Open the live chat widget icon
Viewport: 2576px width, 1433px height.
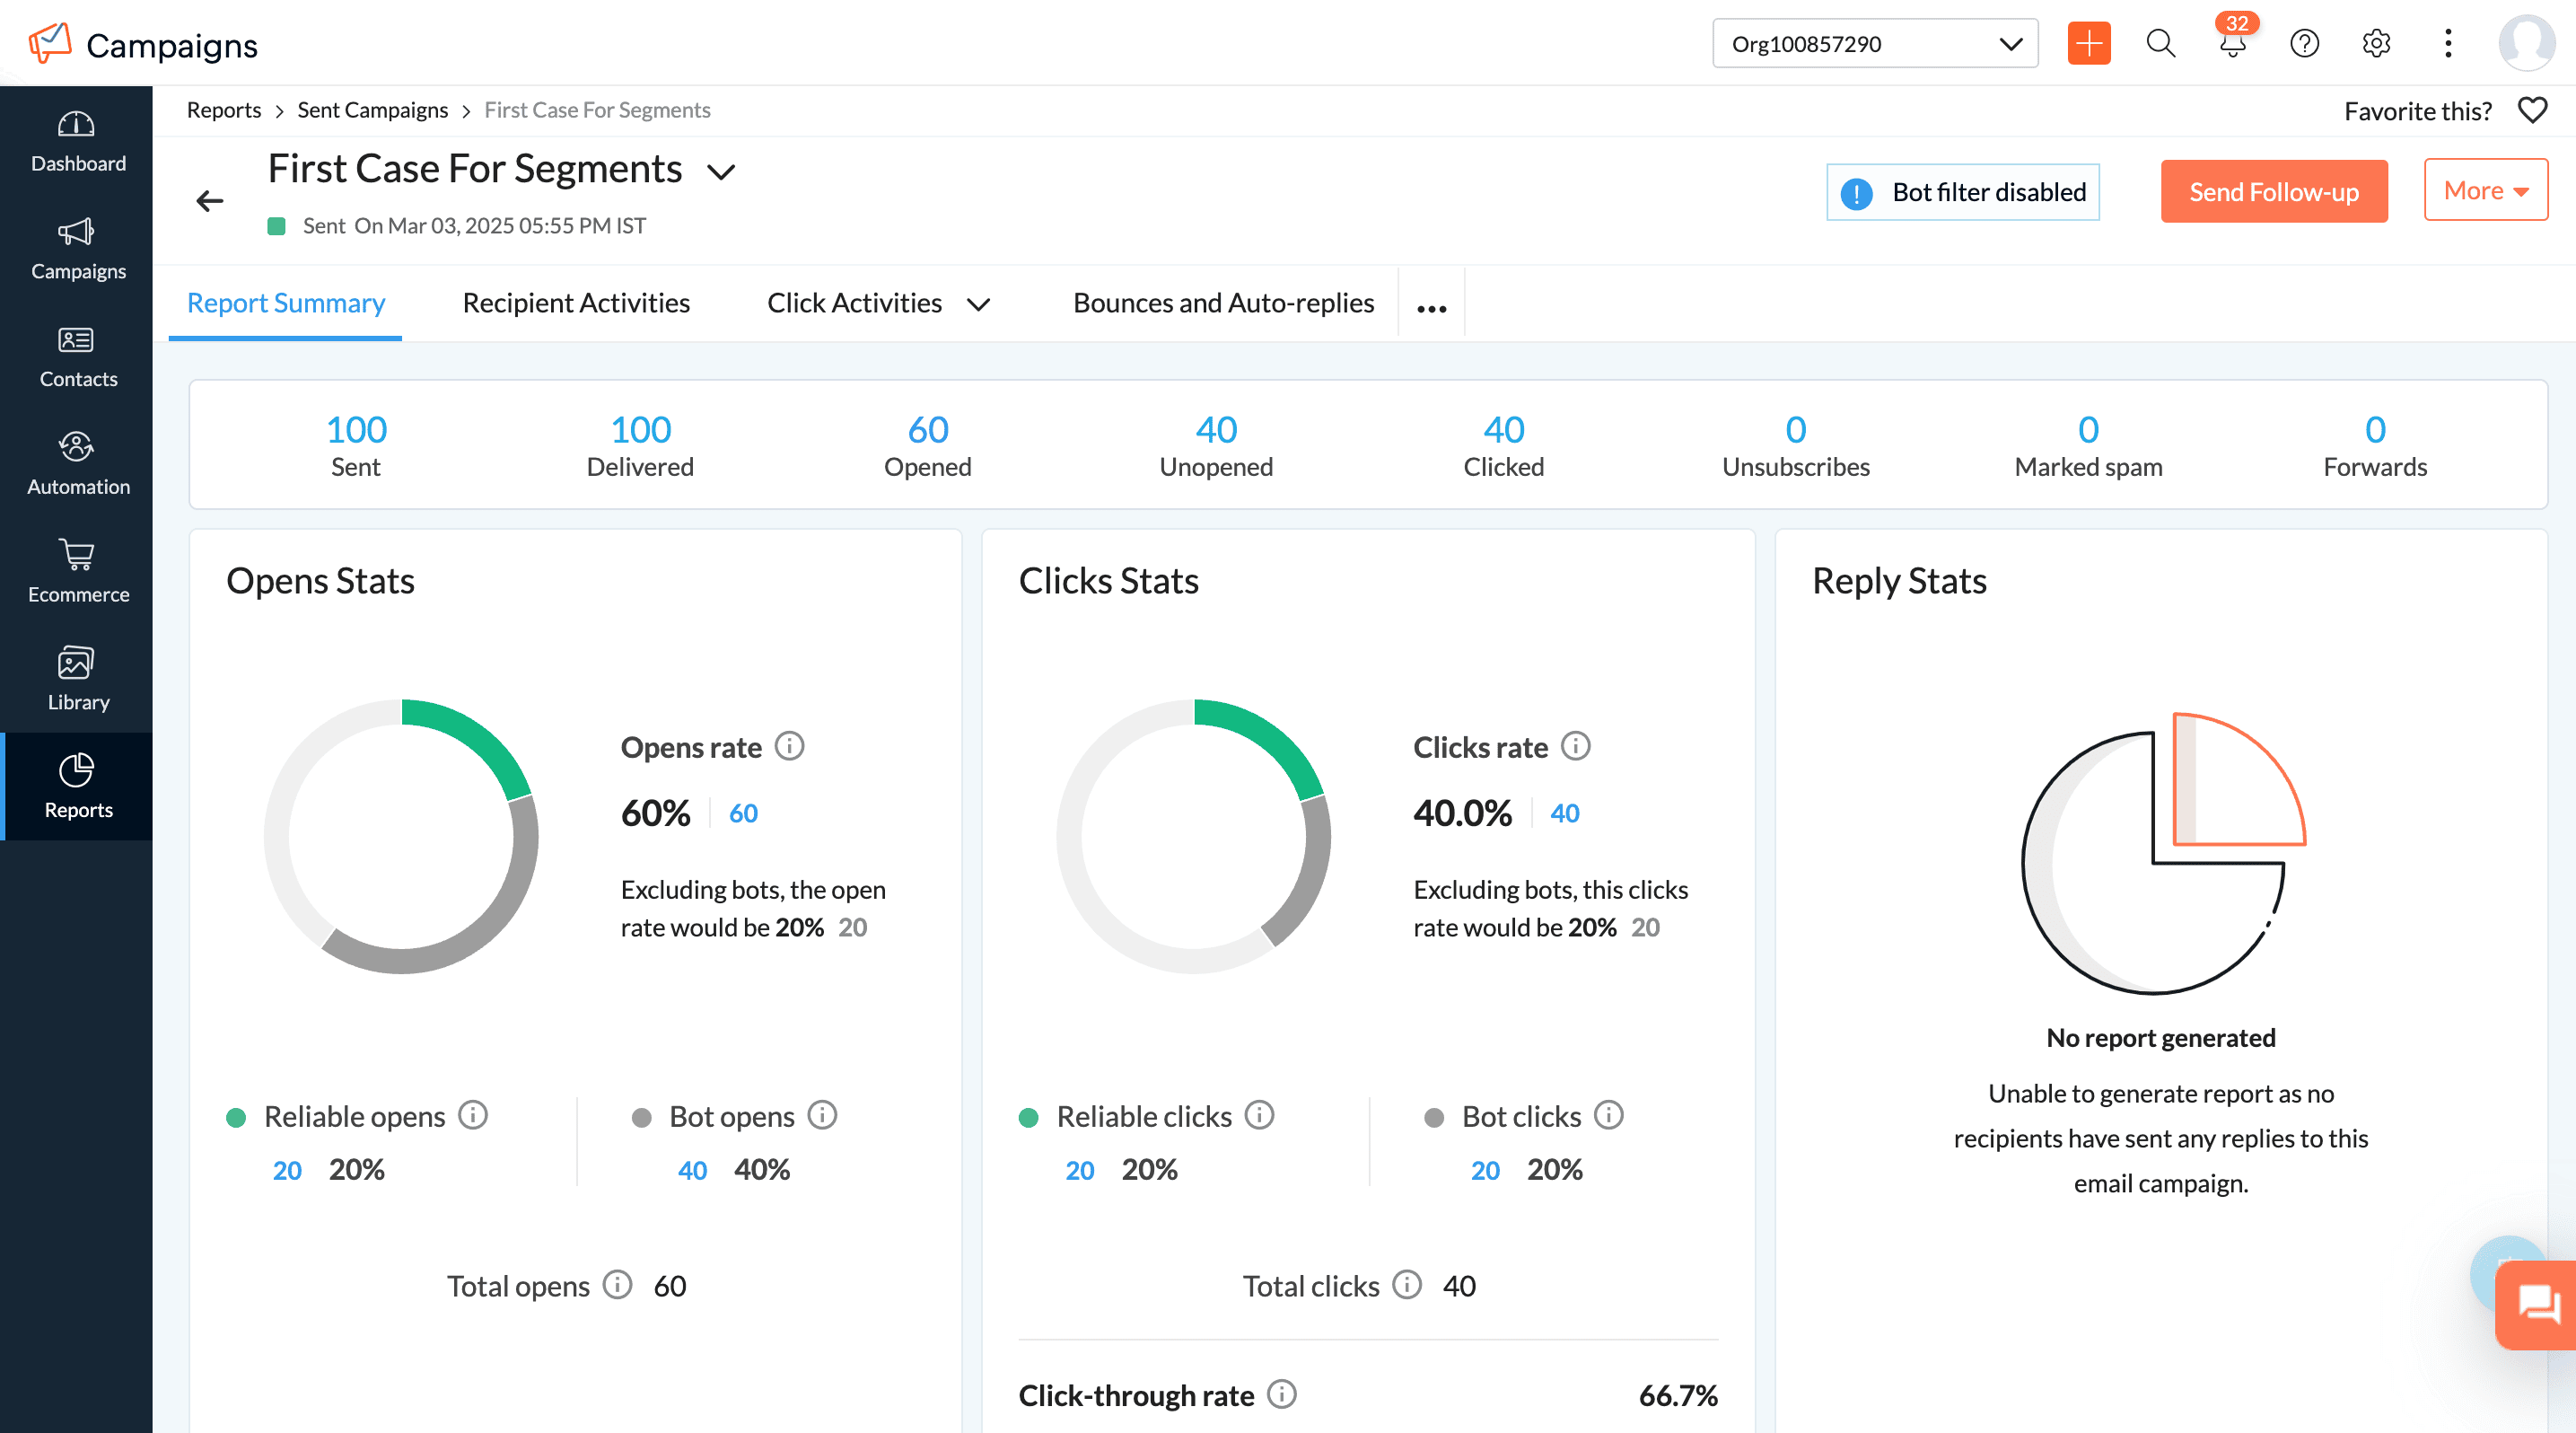(2538, 1304)
